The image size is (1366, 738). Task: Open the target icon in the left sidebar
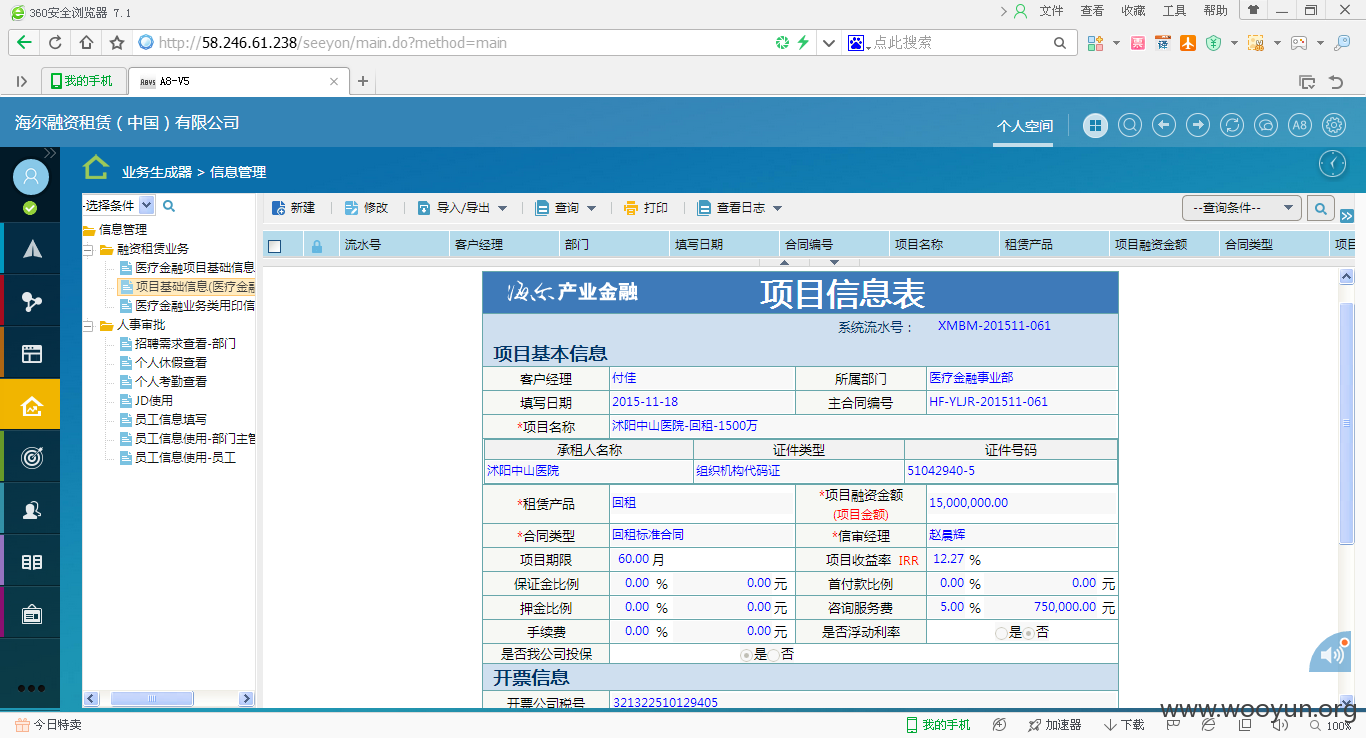point(31,457)
